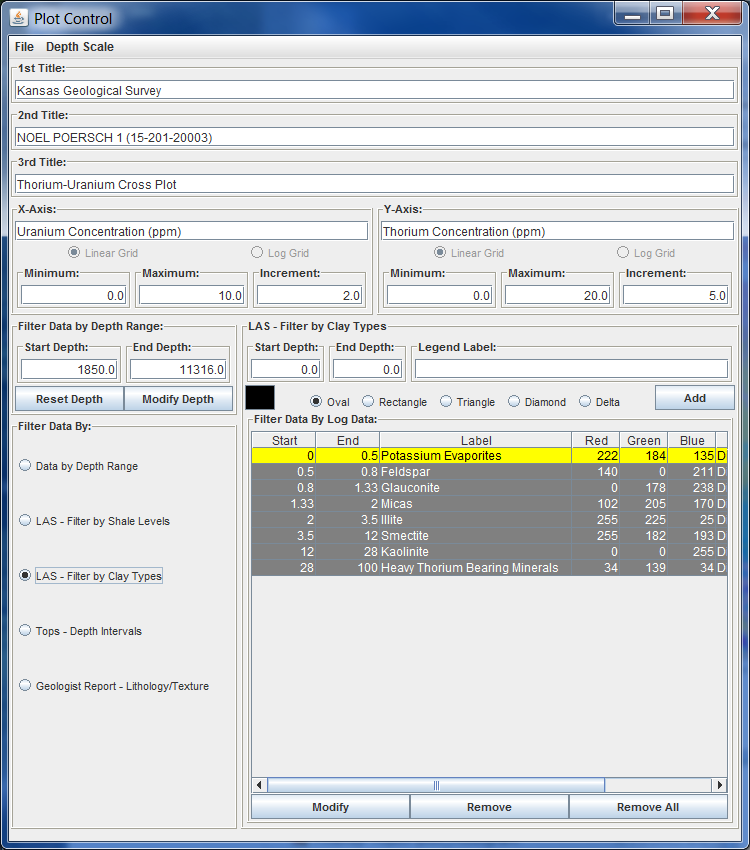Maximize the Plot Control window
The height and width of the screenshot is (850, 750).
pos(665,14)
